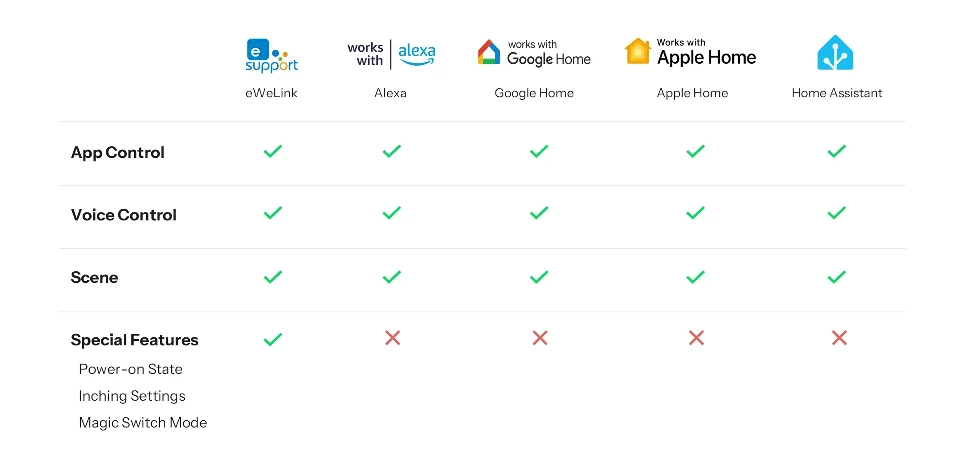Click the eWeLink support logo
Viewport: 965px width, 473px height.
point(272,54)
